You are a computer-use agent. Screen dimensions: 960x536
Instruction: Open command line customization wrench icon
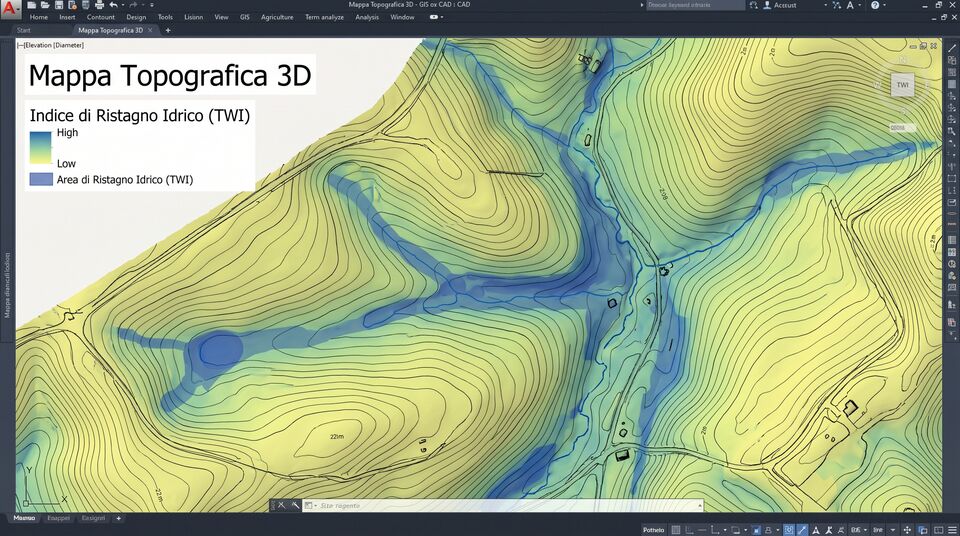[x=295, y=505]
